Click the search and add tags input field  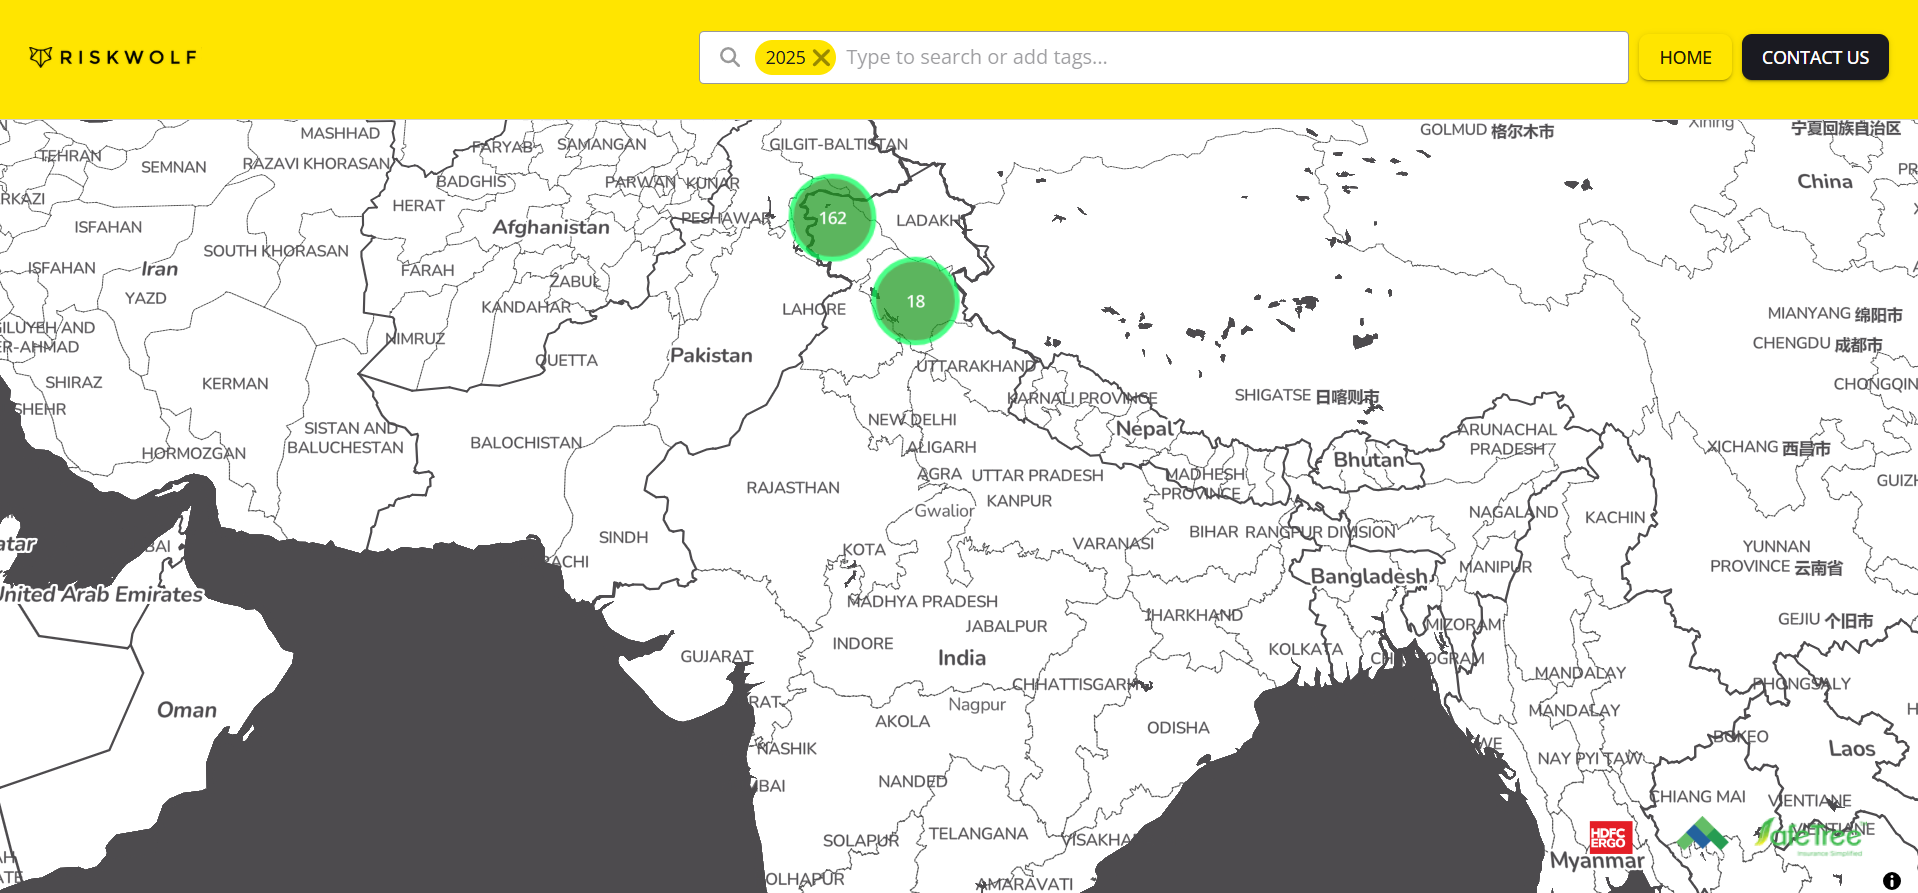pos(1230,57)
